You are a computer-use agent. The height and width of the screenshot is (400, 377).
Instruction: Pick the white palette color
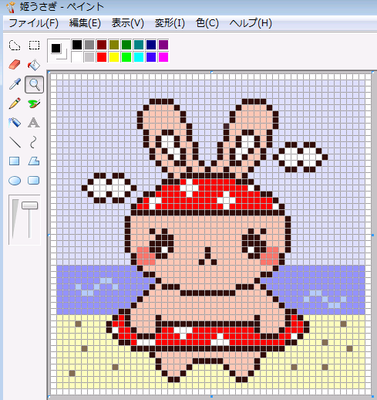[77, 57]
